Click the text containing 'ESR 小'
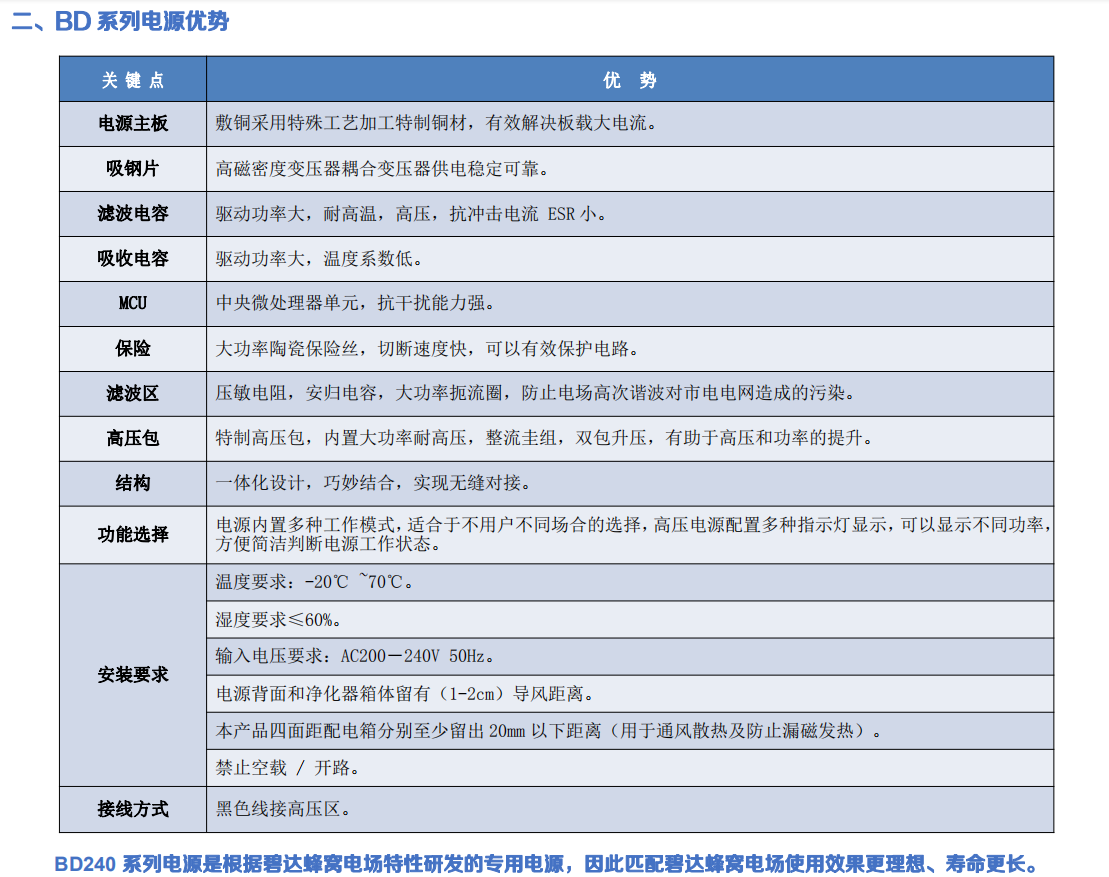This screenshot has height=877, width=1109. click(x=411, y=214)
